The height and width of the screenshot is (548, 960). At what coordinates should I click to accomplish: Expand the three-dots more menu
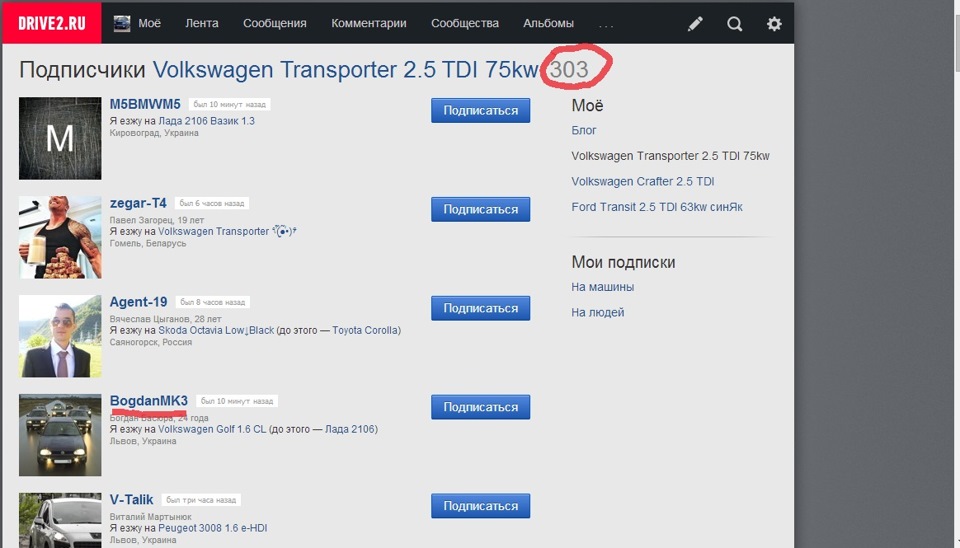click(x=606, y=26)
